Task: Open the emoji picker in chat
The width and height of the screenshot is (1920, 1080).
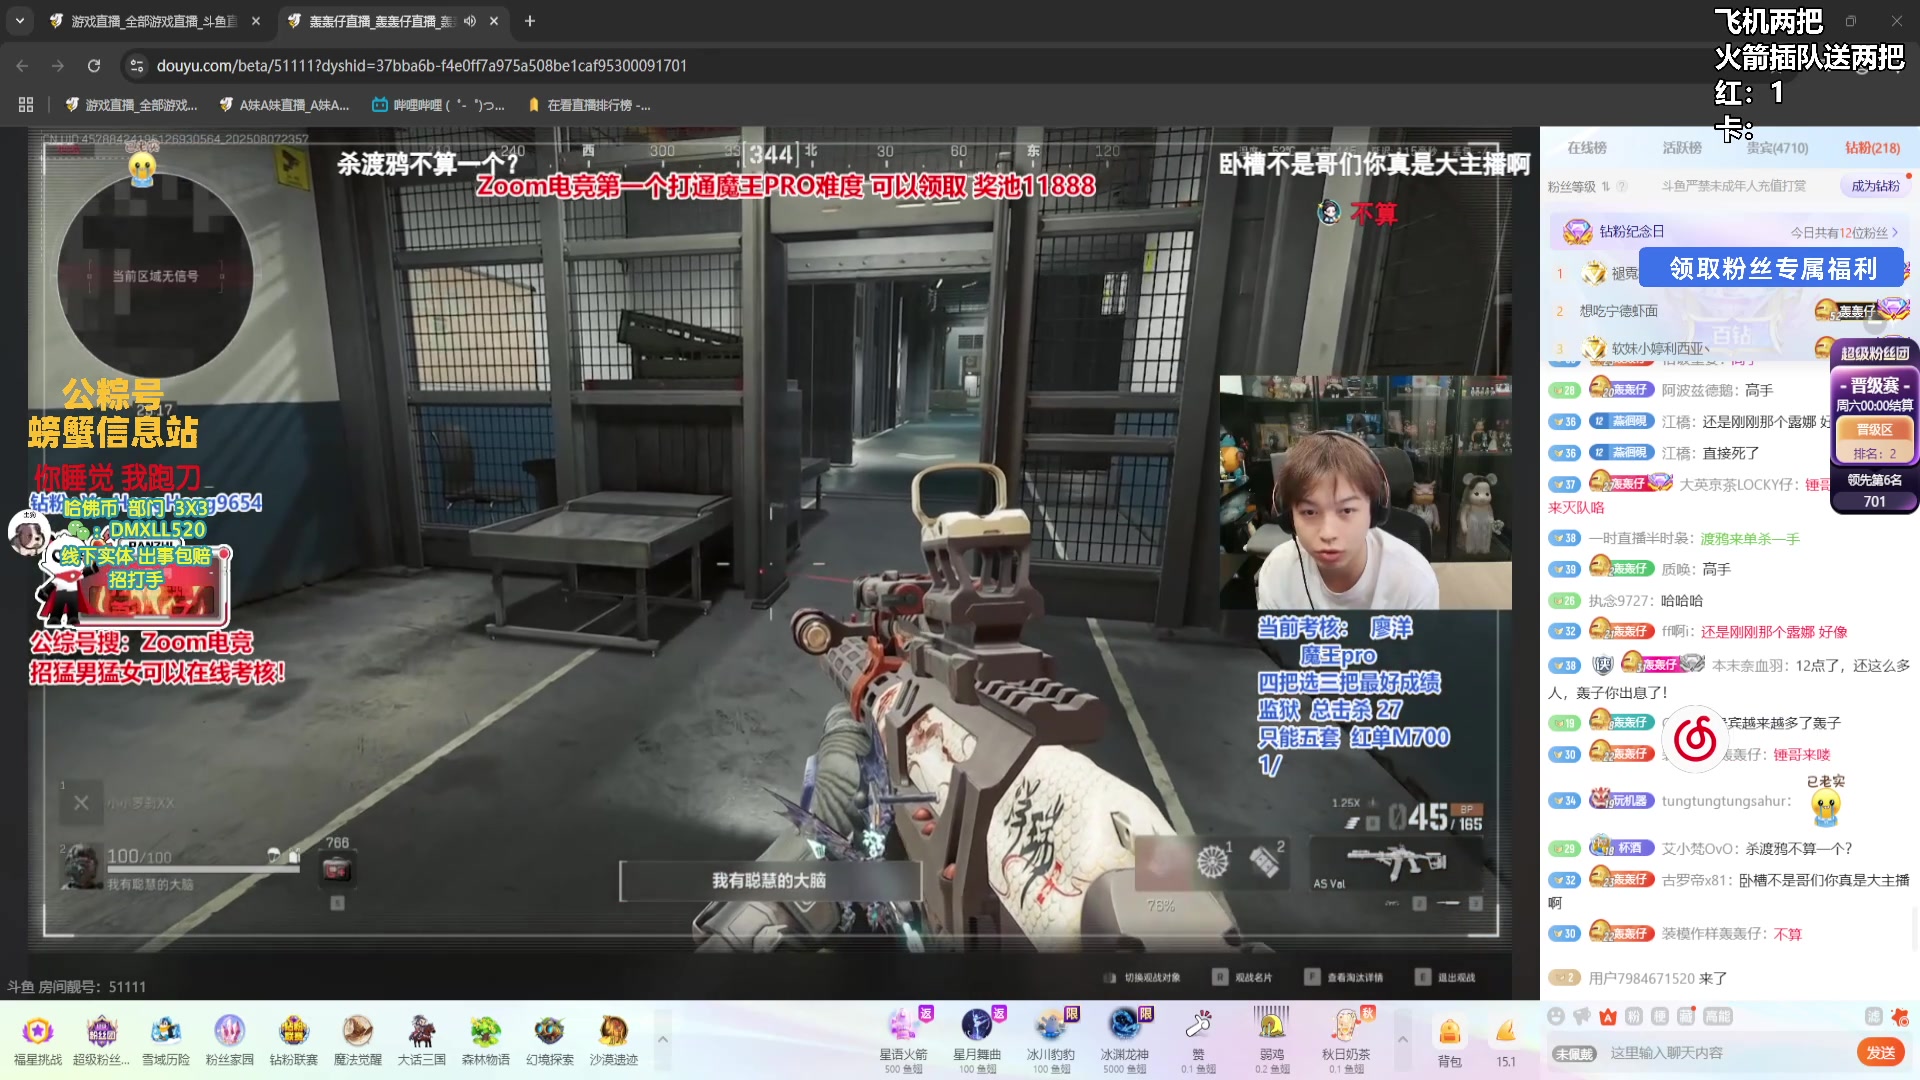Action: pos(1555,1017)
